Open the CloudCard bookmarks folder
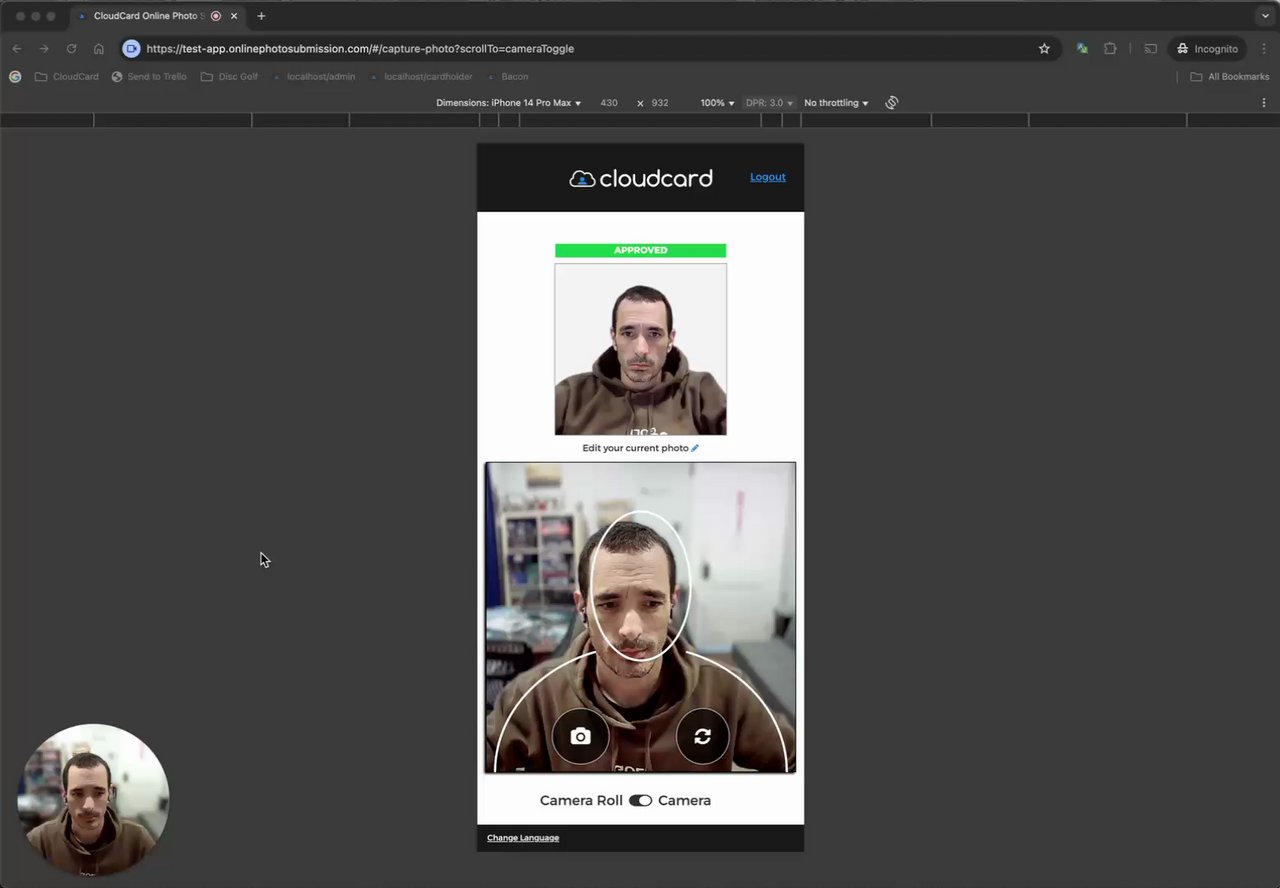Viewport: 1280px width, 888px height. (x=67, y=77)
